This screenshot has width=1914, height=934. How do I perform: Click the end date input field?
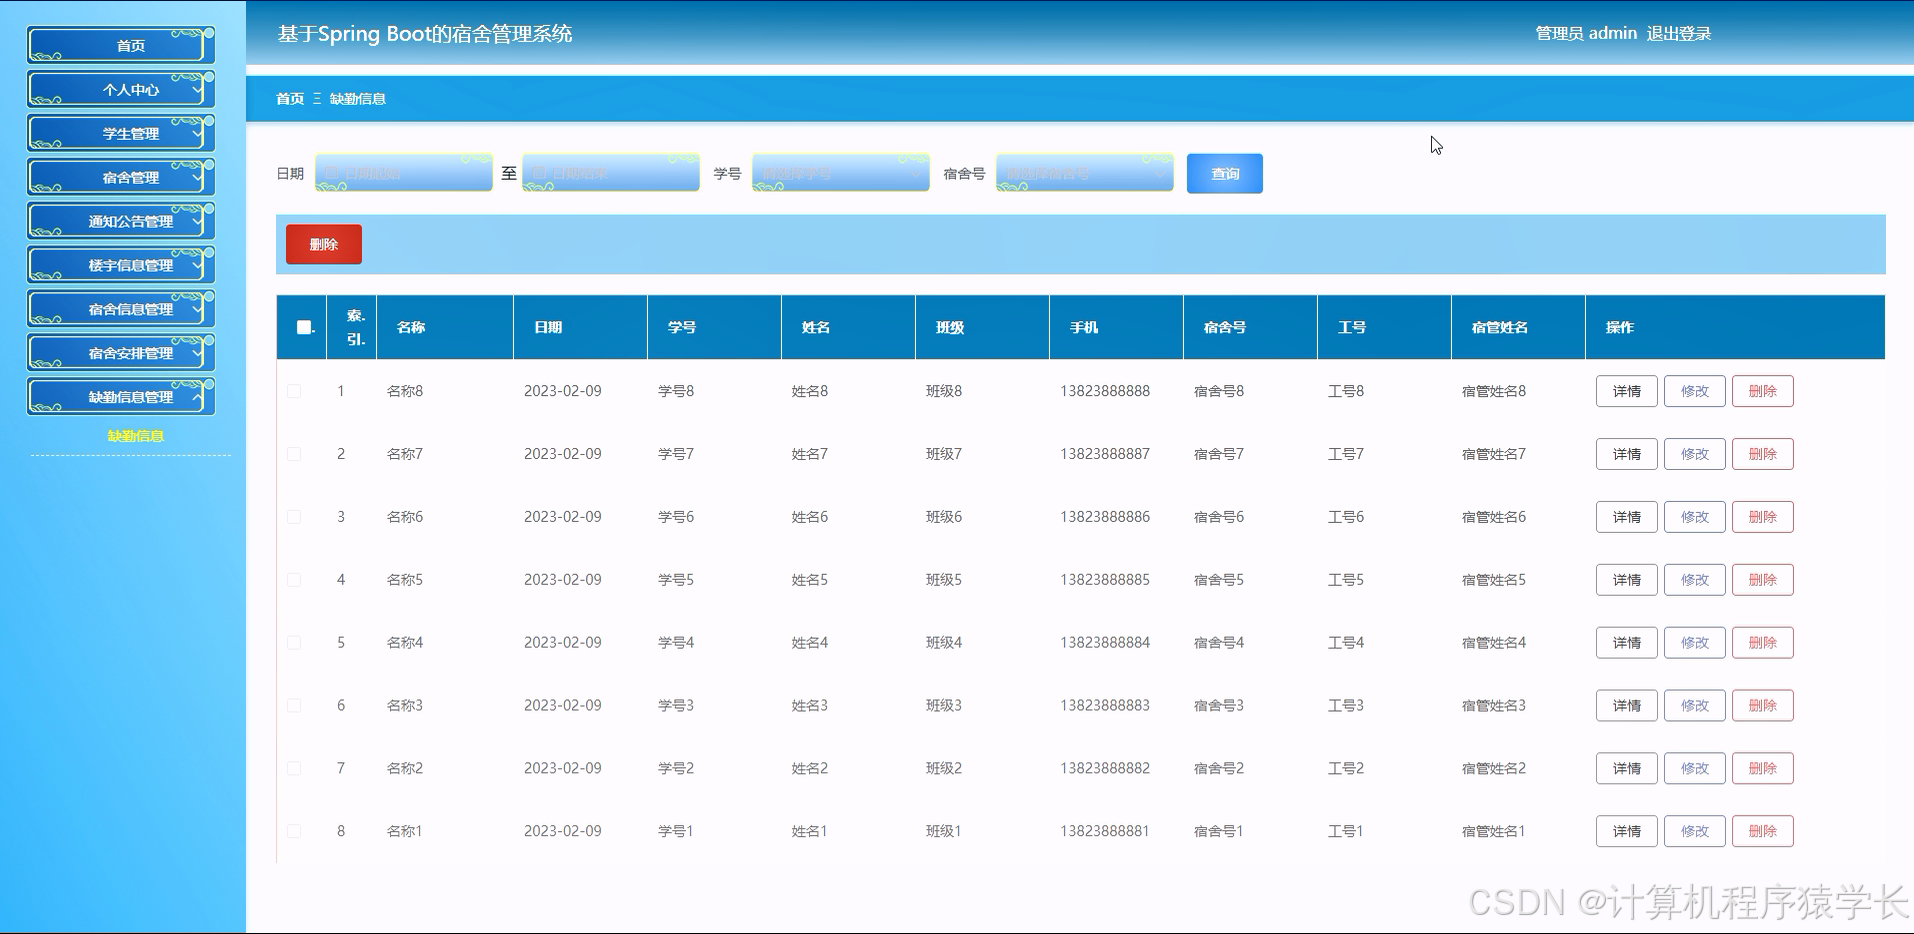coord(611,173)
